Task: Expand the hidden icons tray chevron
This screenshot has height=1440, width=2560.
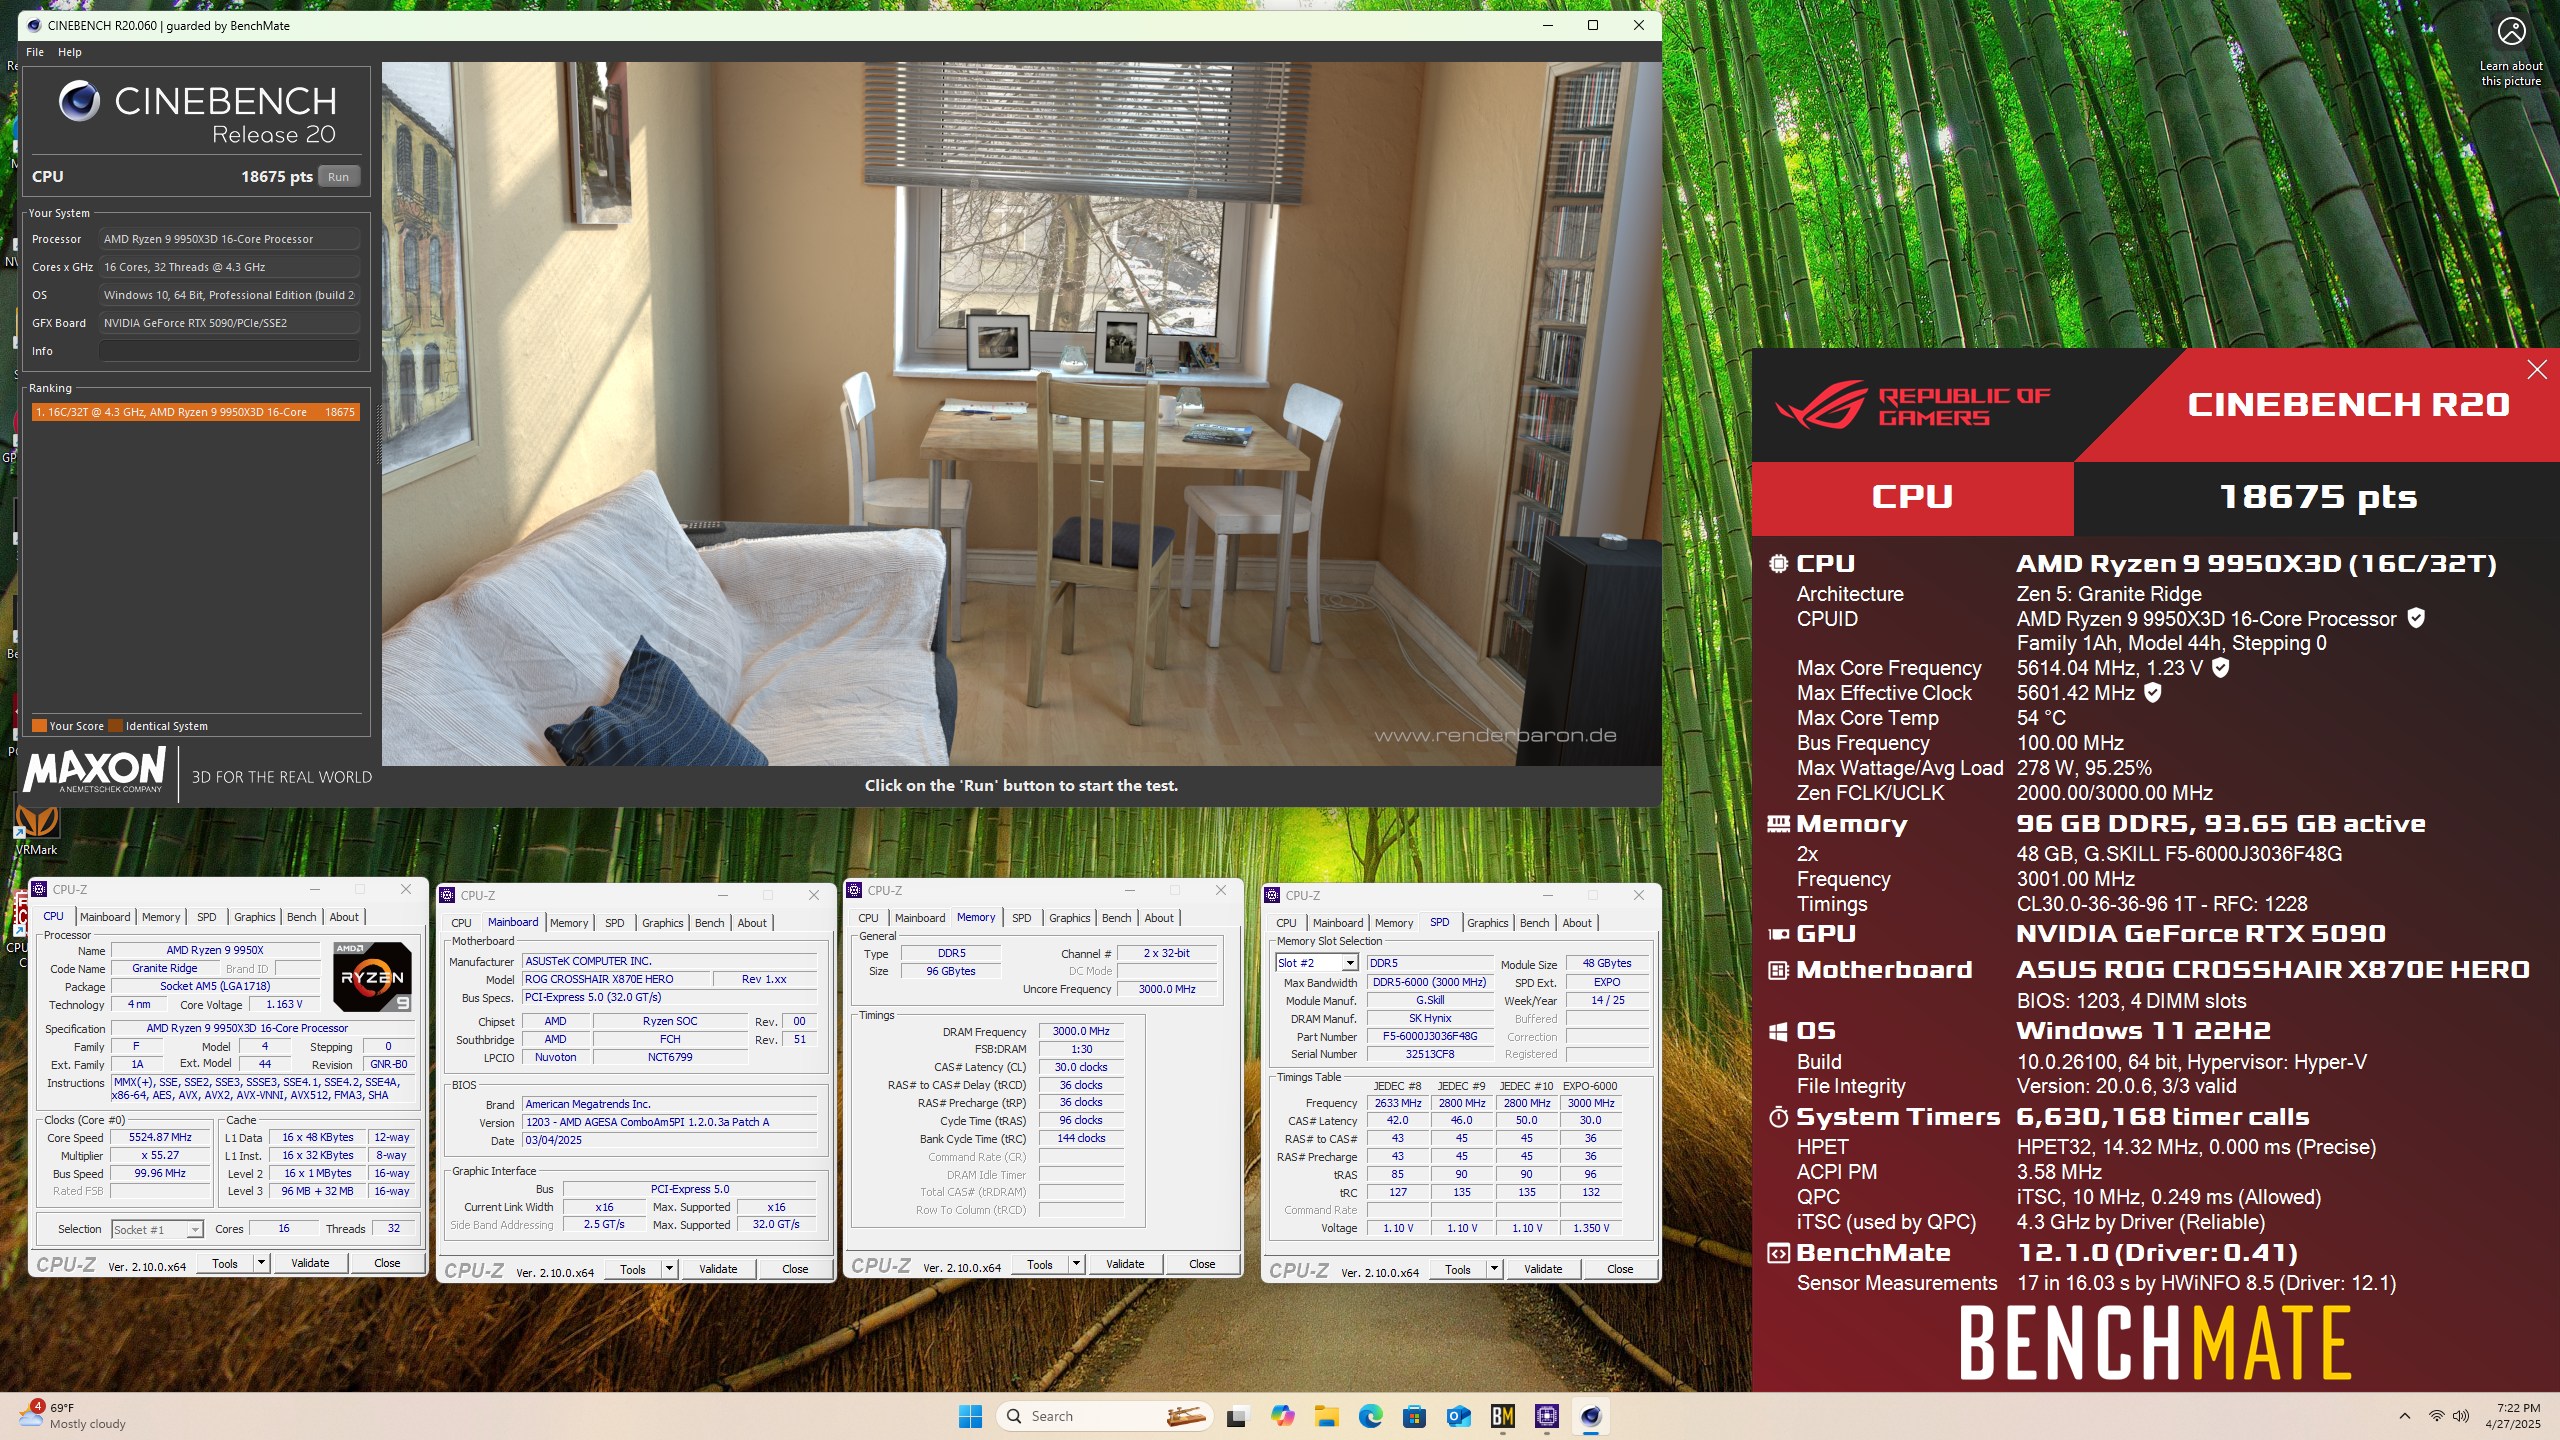Action: pos(2405,1416)
